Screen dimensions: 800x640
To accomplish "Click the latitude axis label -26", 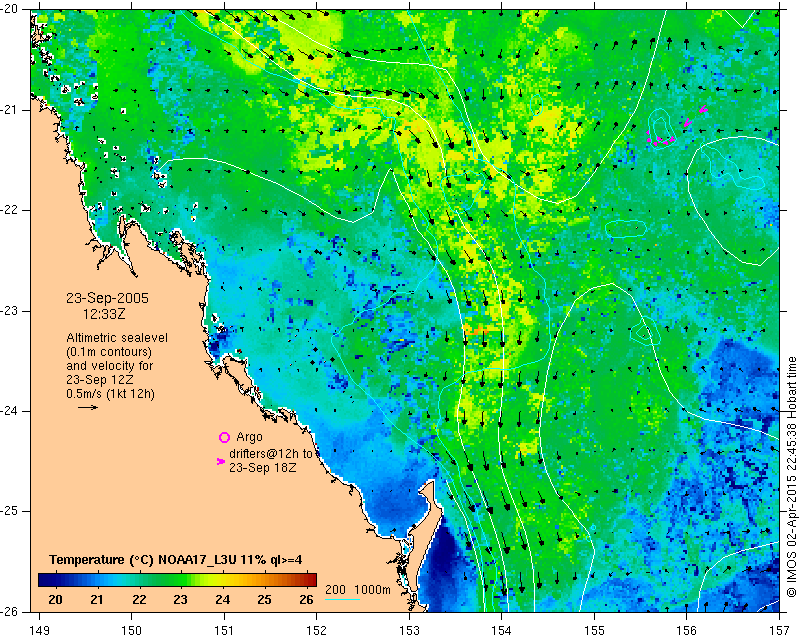I will coord(9,611).
